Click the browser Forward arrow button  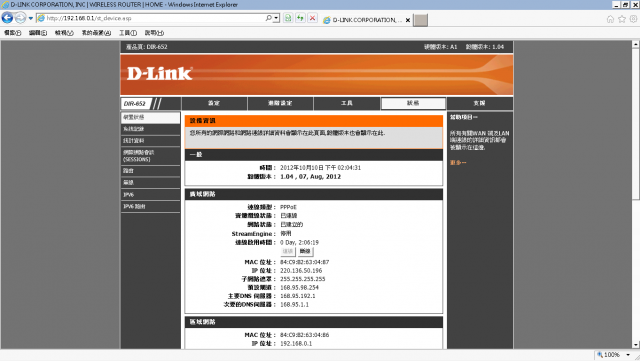pyautogui.click(x=20, y=18)
